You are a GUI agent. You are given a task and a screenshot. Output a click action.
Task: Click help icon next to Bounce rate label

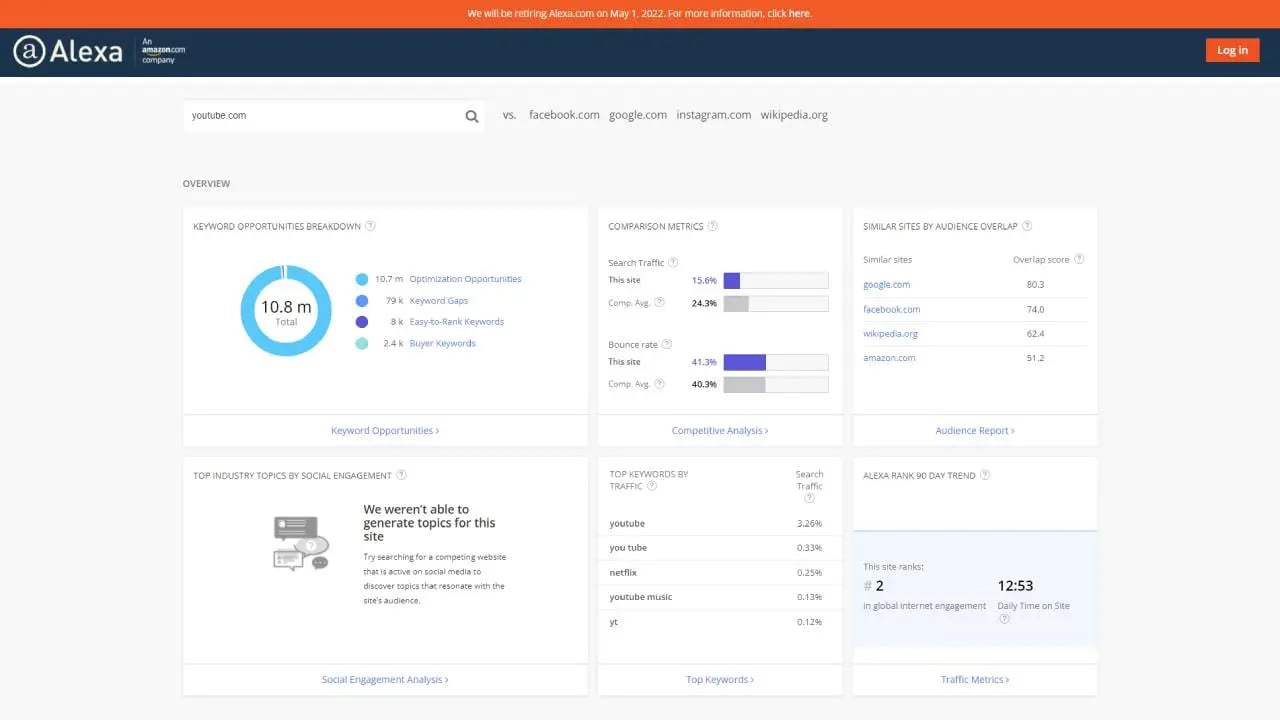[x=667, y=344]
